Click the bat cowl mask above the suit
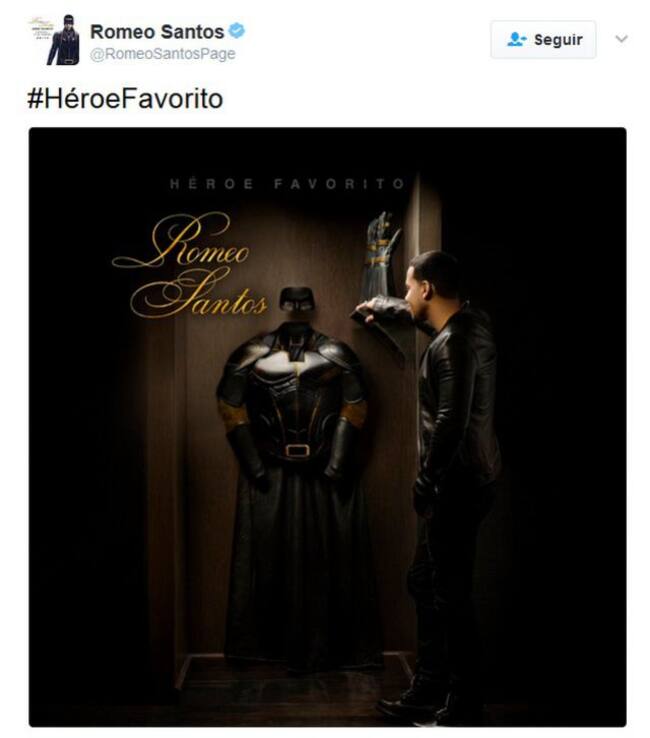The width and height of the screenshot is (650, 738). [x=297, y=299]
